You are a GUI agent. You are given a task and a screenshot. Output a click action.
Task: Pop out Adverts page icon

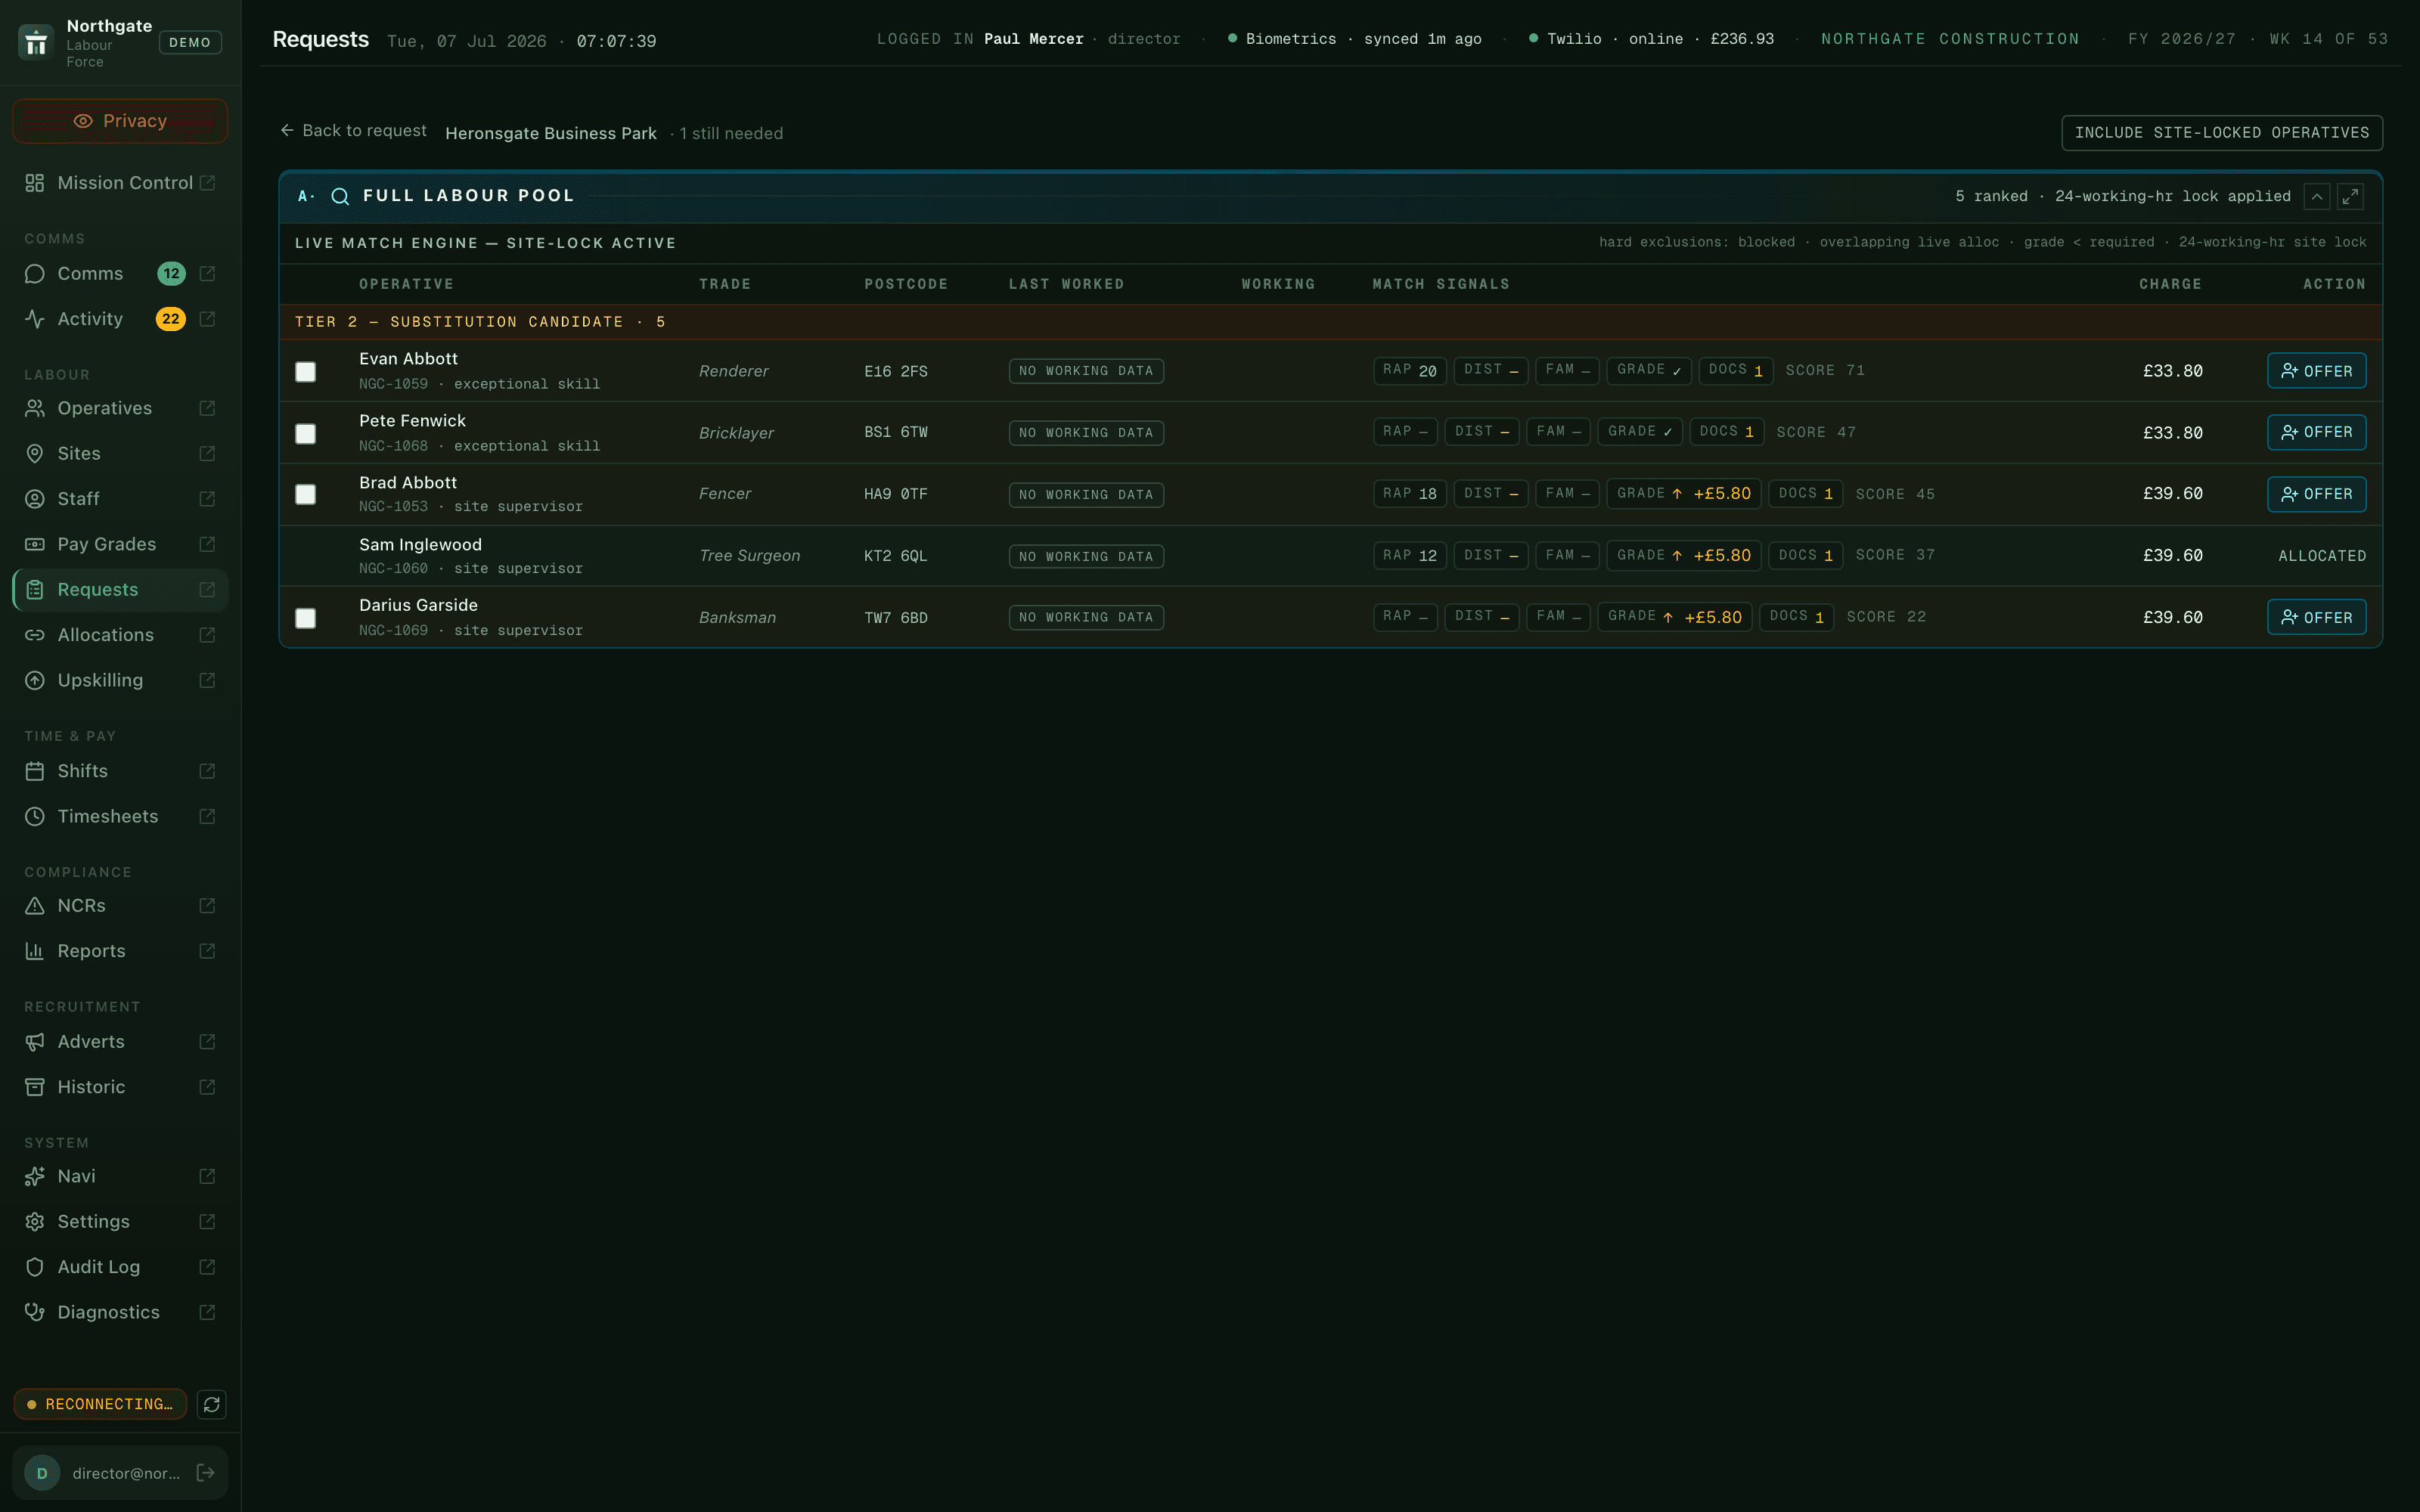[x=207, y=1042]
